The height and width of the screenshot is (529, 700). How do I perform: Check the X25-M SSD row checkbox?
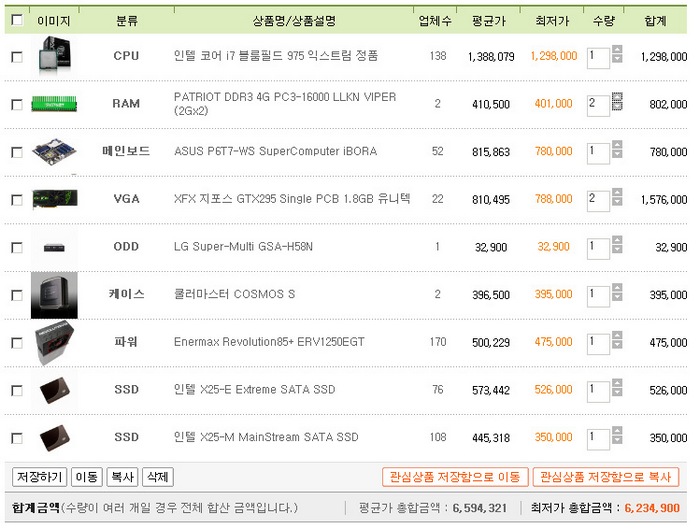[17, 438]
